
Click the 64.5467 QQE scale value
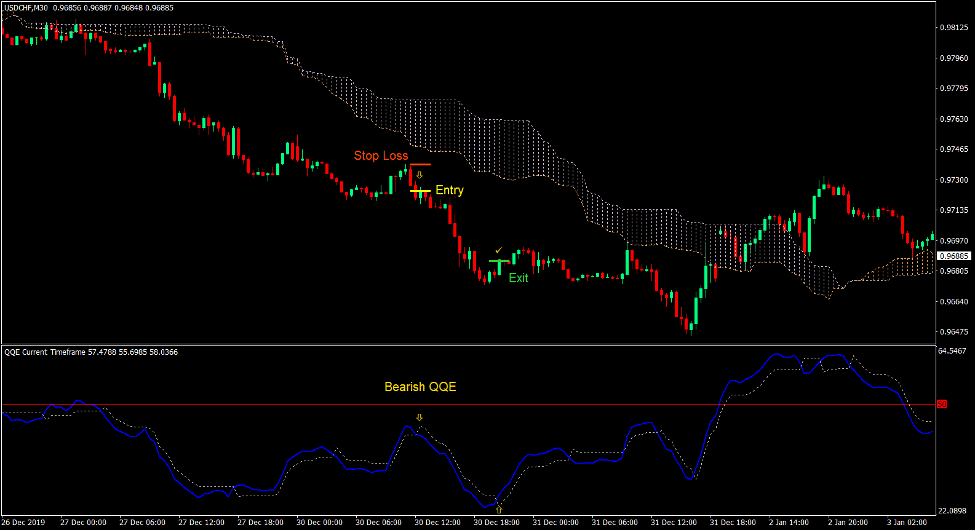952,352
